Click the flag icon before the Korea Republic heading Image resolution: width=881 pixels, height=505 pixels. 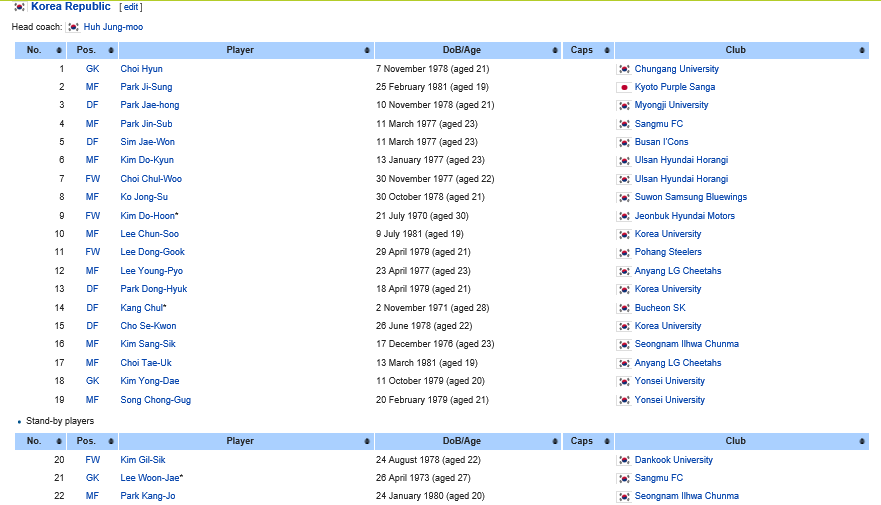point(19,7)
